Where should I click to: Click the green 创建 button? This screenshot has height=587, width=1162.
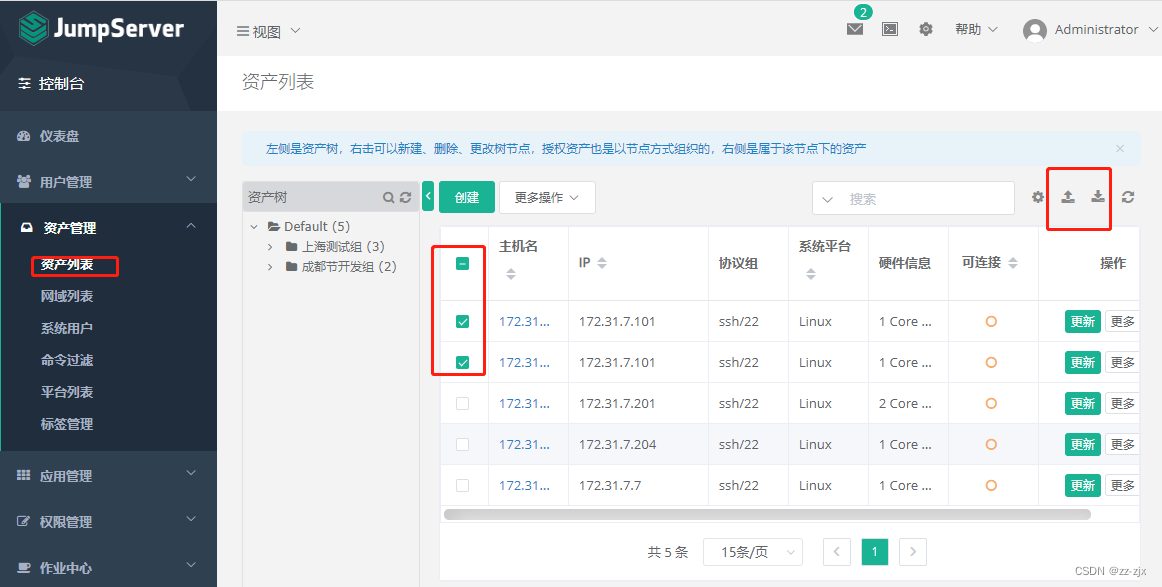[466, 197]
